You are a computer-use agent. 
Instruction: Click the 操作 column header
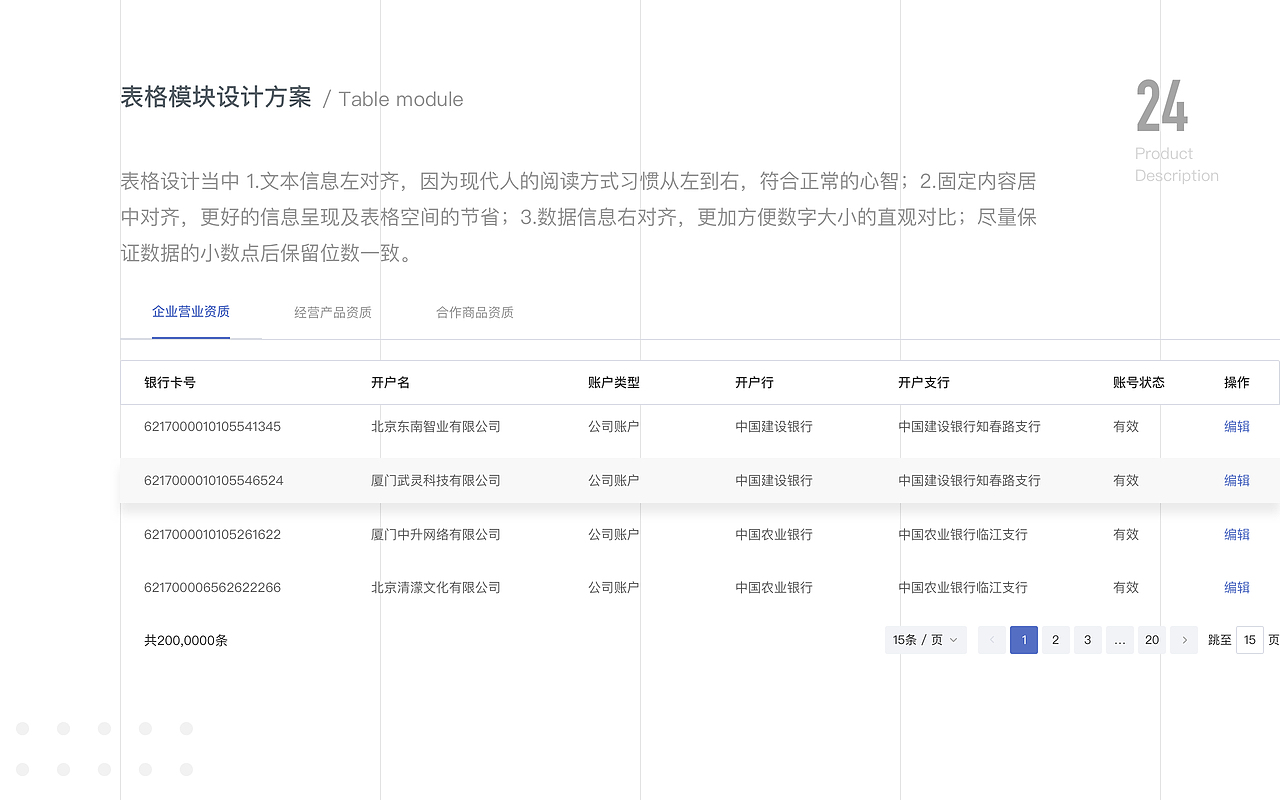pos(1237,382)
